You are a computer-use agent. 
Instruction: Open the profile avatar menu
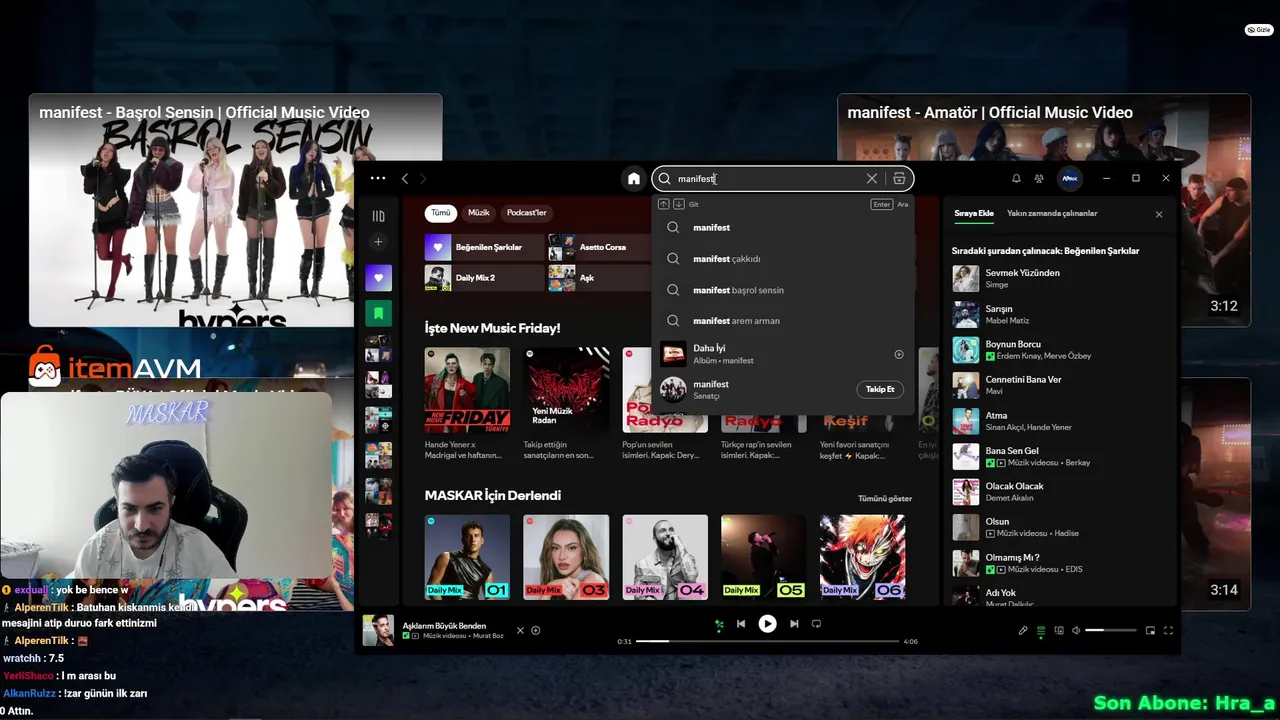(x=1069, y=179)
